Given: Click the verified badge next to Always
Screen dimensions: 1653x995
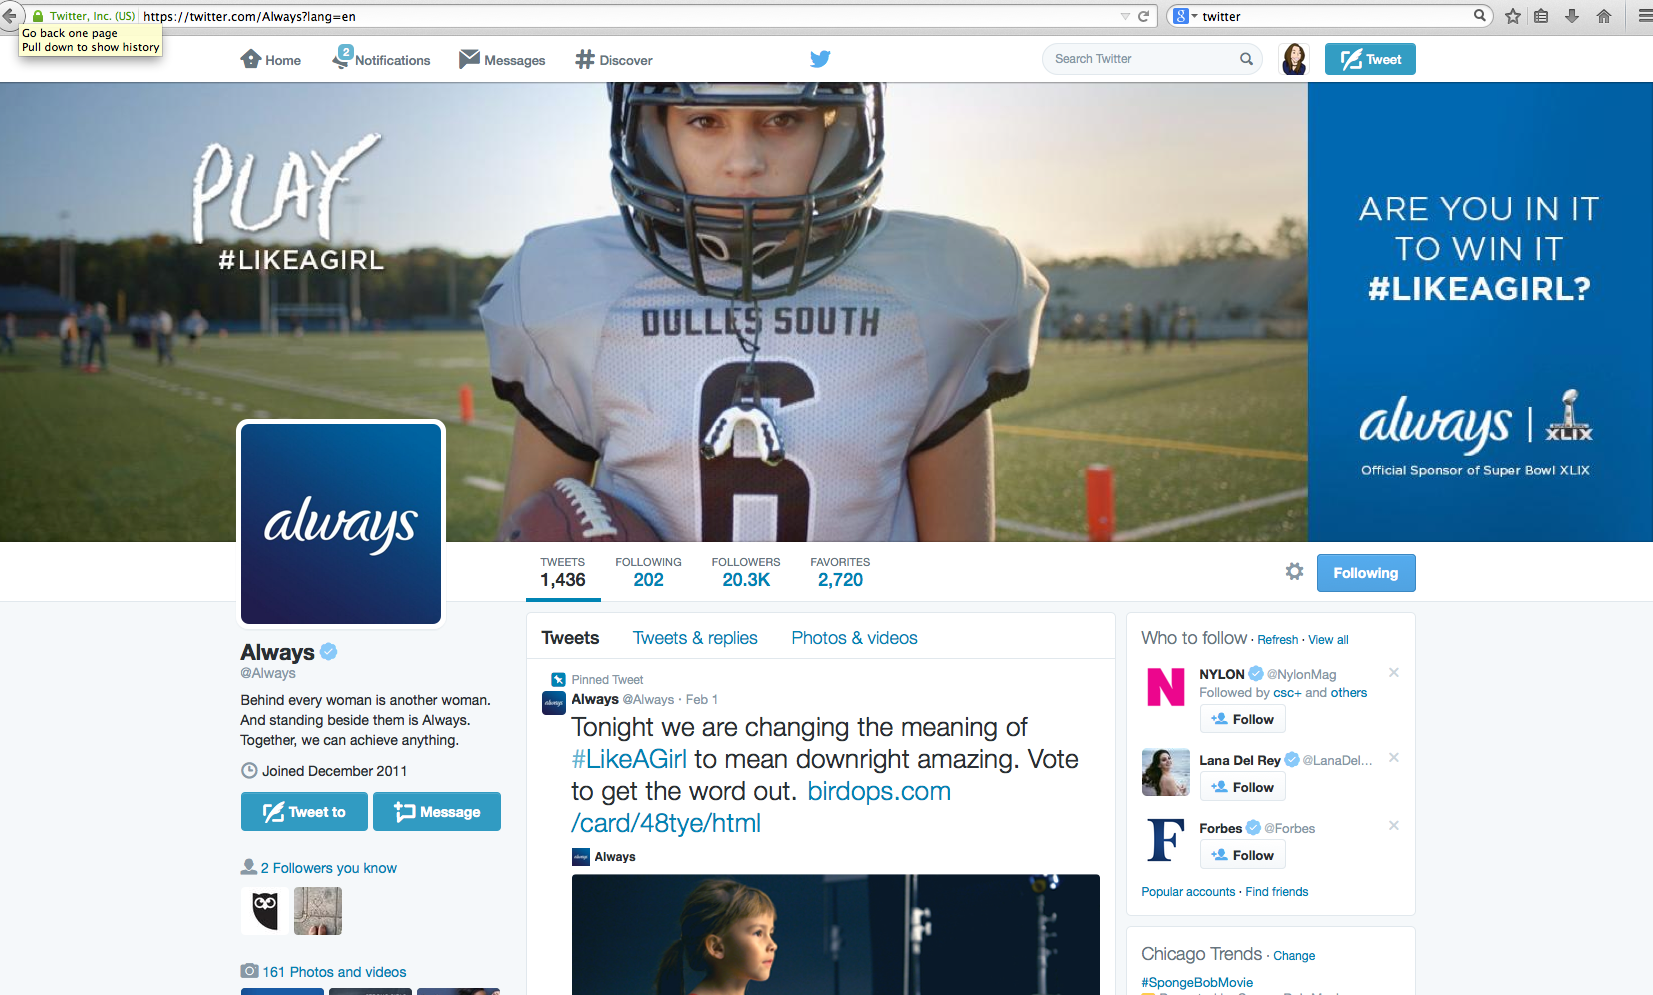Looking at the screenshot, I should [x=329, y=652].
